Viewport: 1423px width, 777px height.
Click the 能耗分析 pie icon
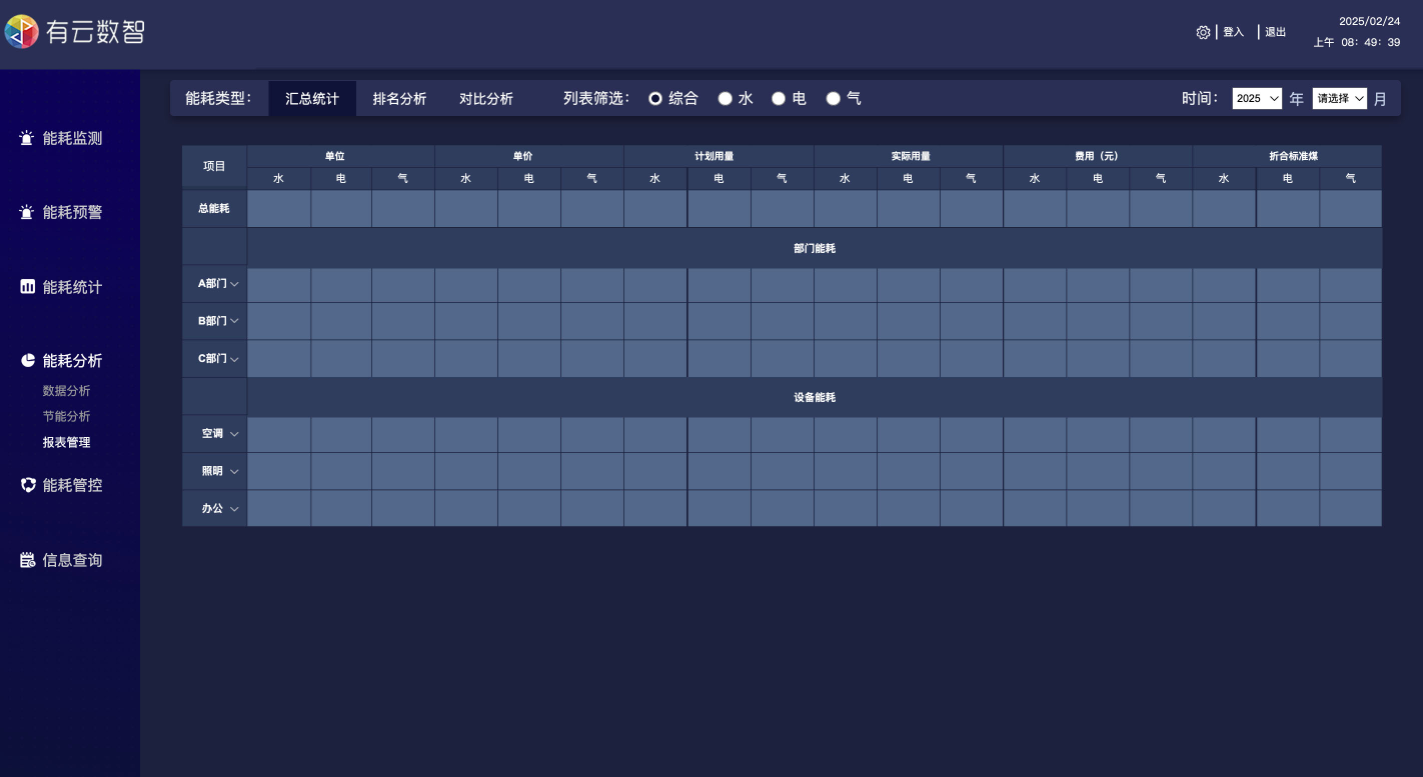click(27, 361)
